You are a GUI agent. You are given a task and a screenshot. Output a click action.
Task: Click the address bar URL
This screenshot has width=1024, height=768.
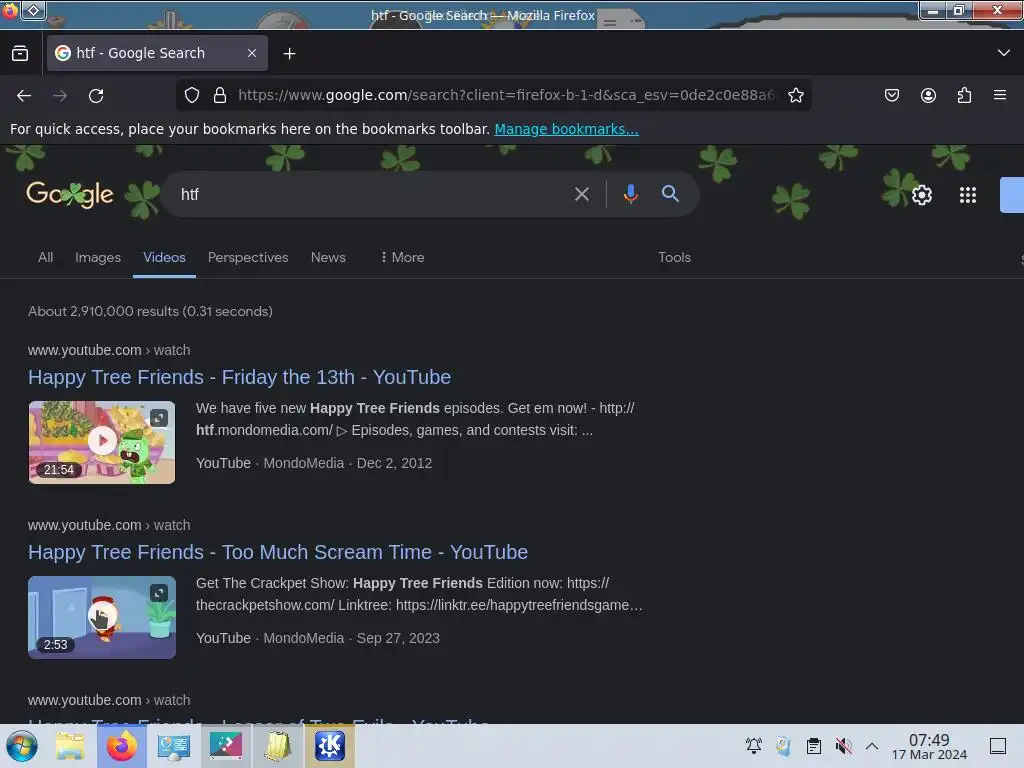(x=506, y=95)
